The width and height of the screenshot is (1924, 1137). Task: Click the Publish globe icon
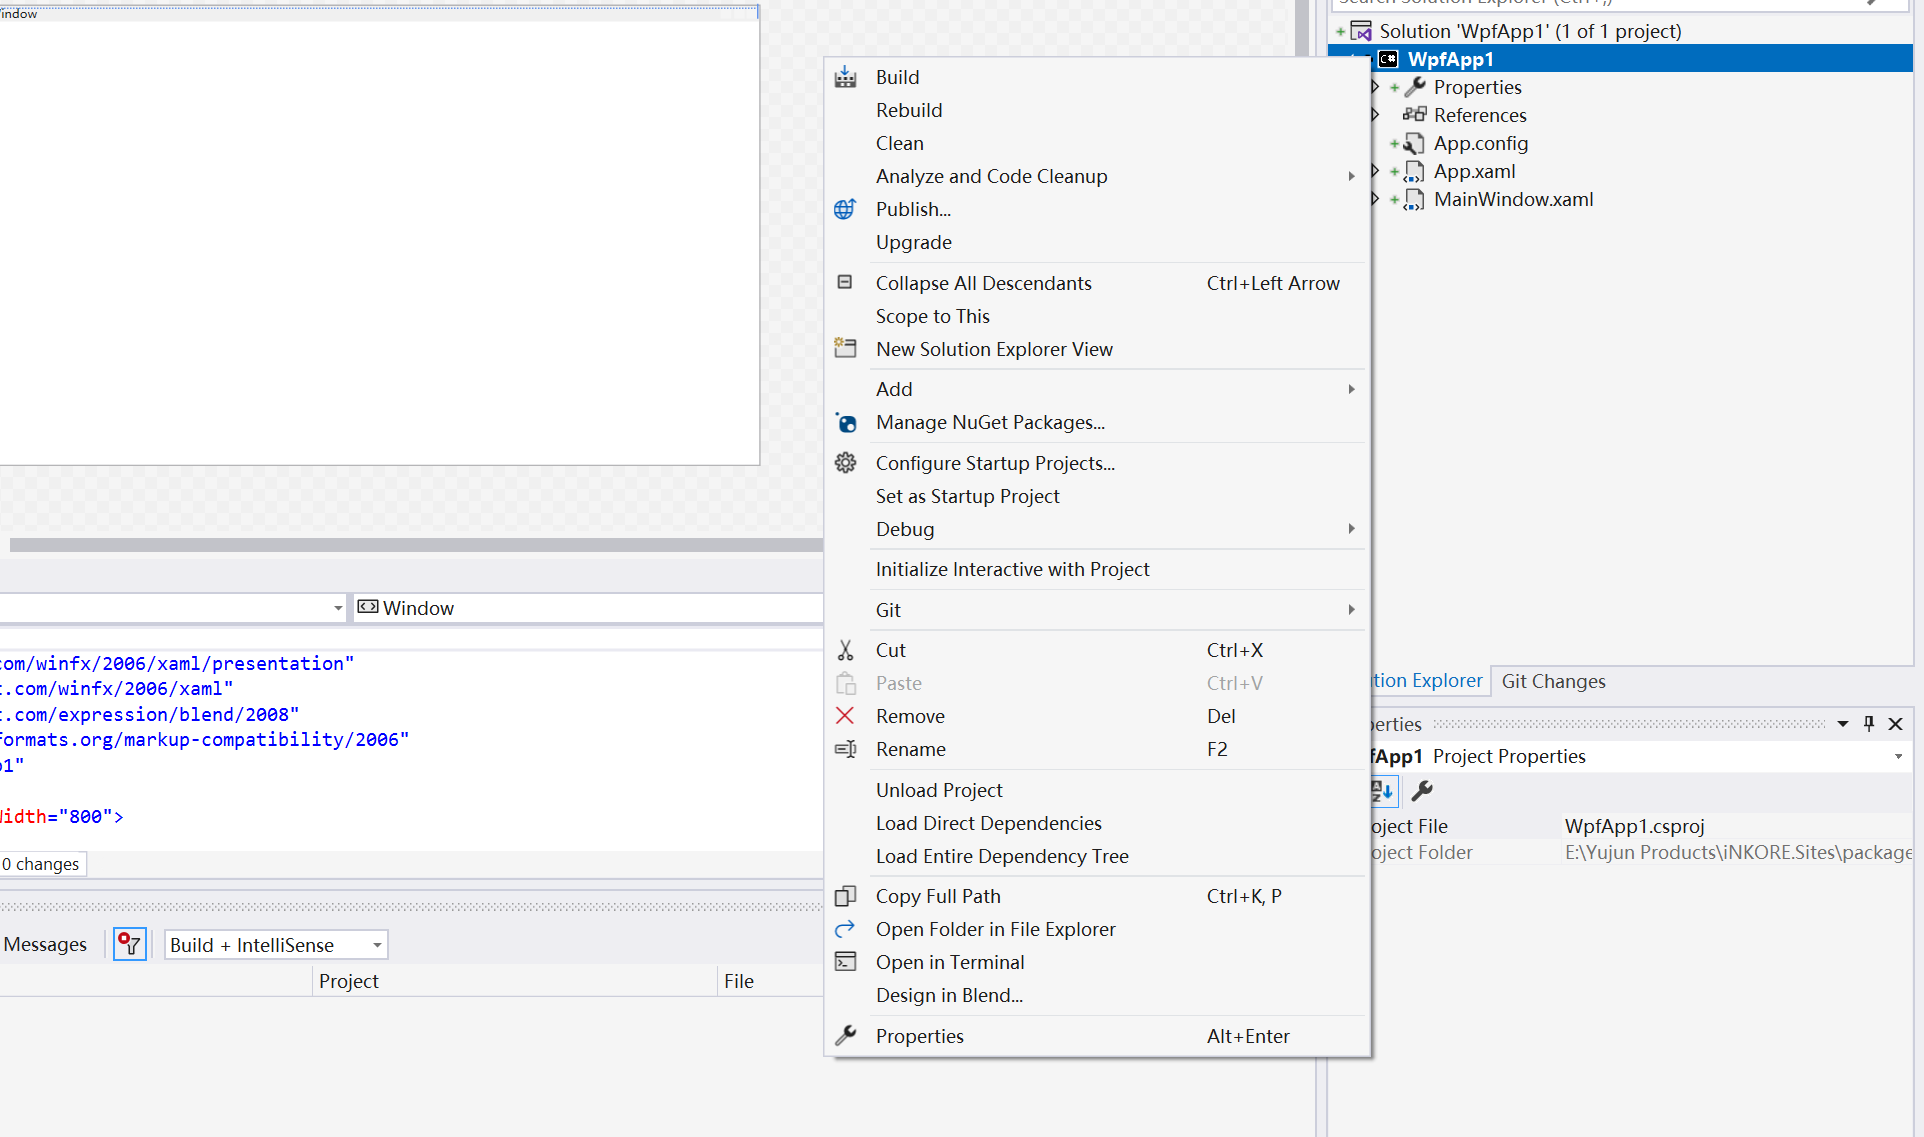[x=845, y=209]
